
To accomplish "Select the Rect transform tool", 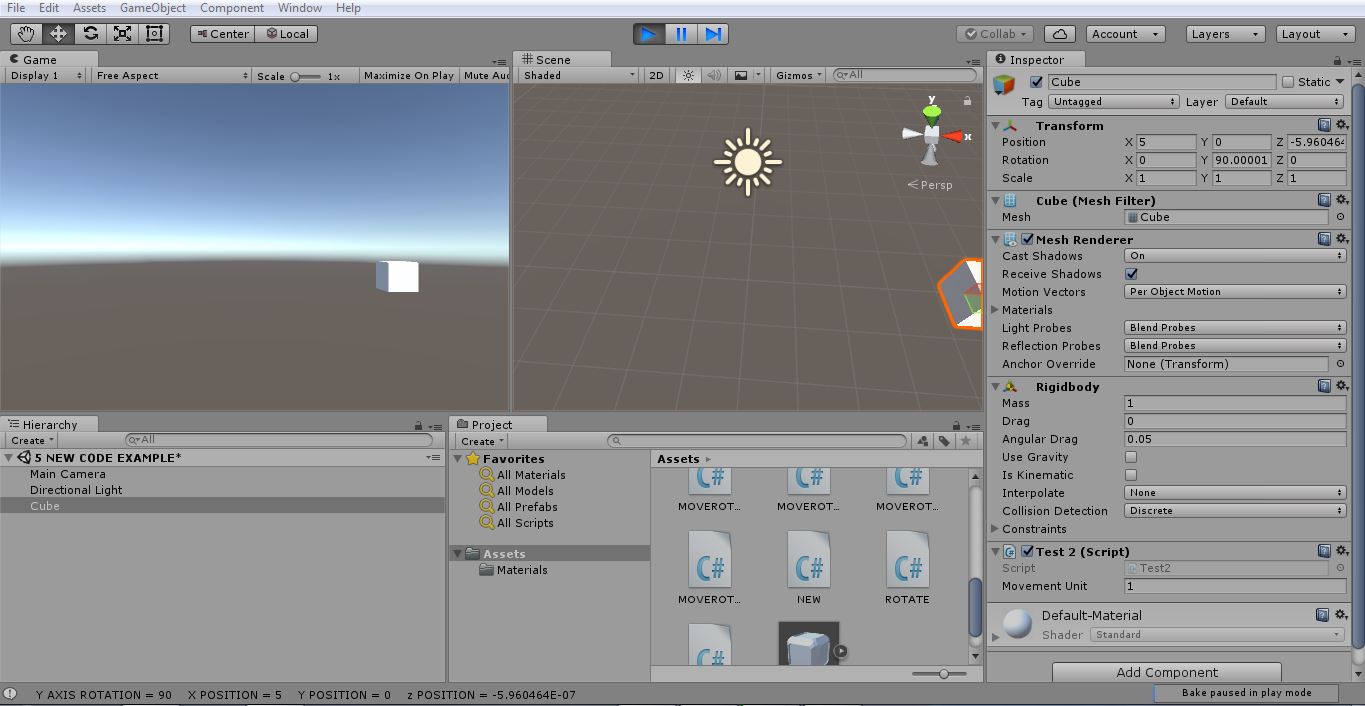I will click(x=153, y=33).
